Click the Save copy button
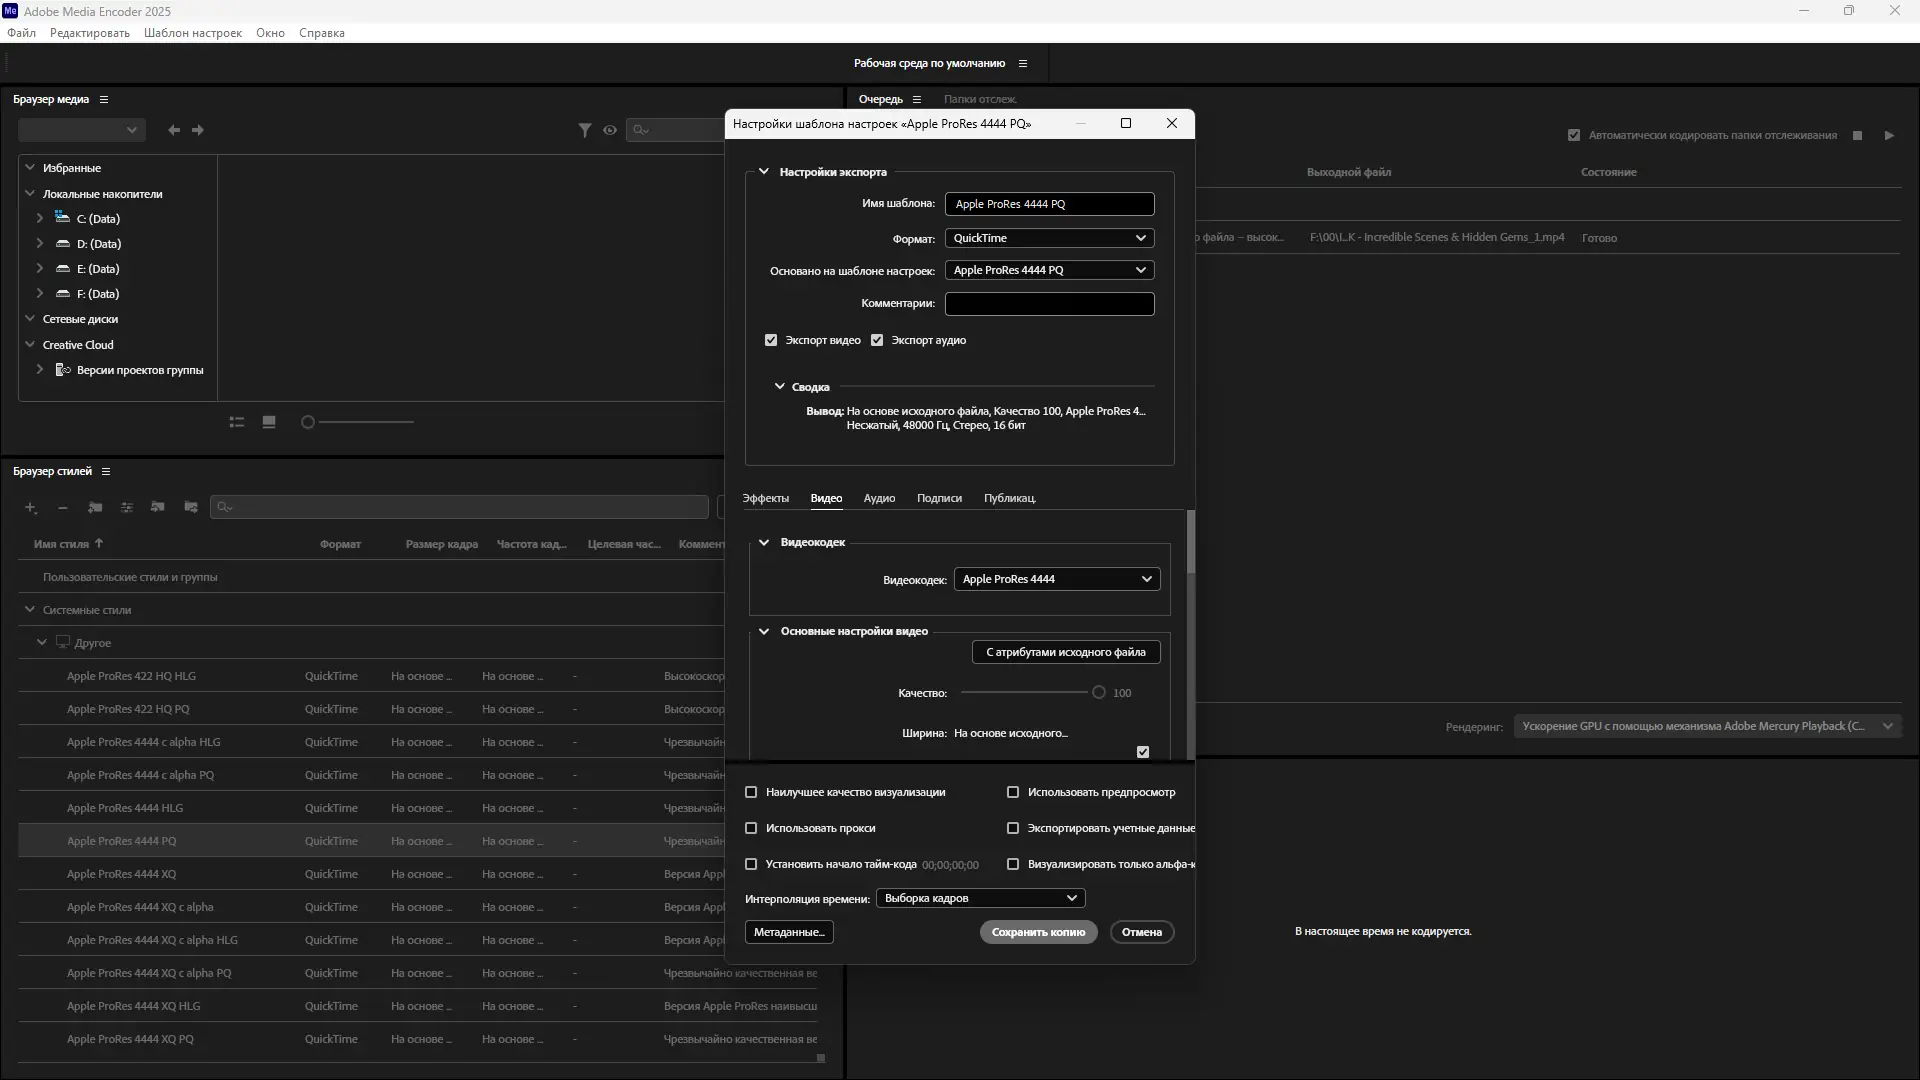This screenshot has width=1920, height=1080. [1038, 932]
